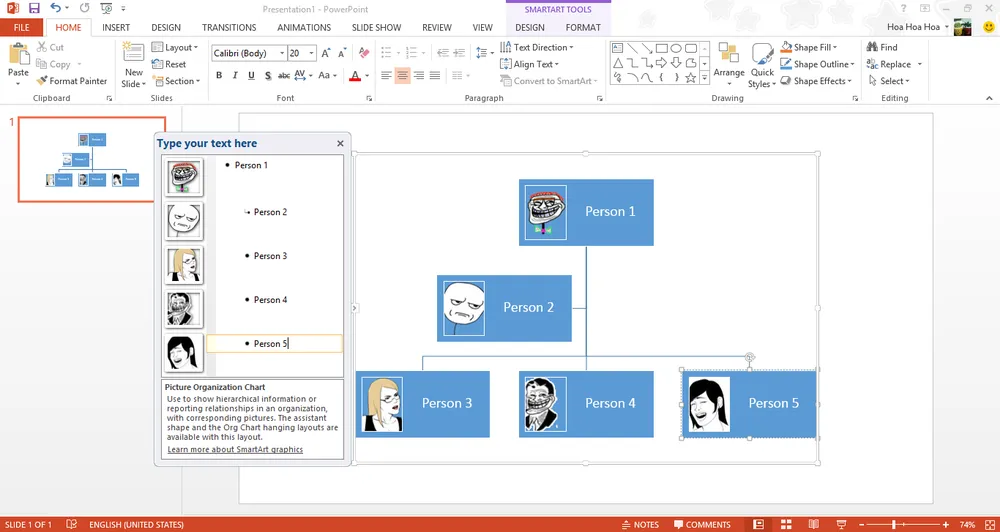
Task: Click the zoom slider handle
Action: click(895, 524)
